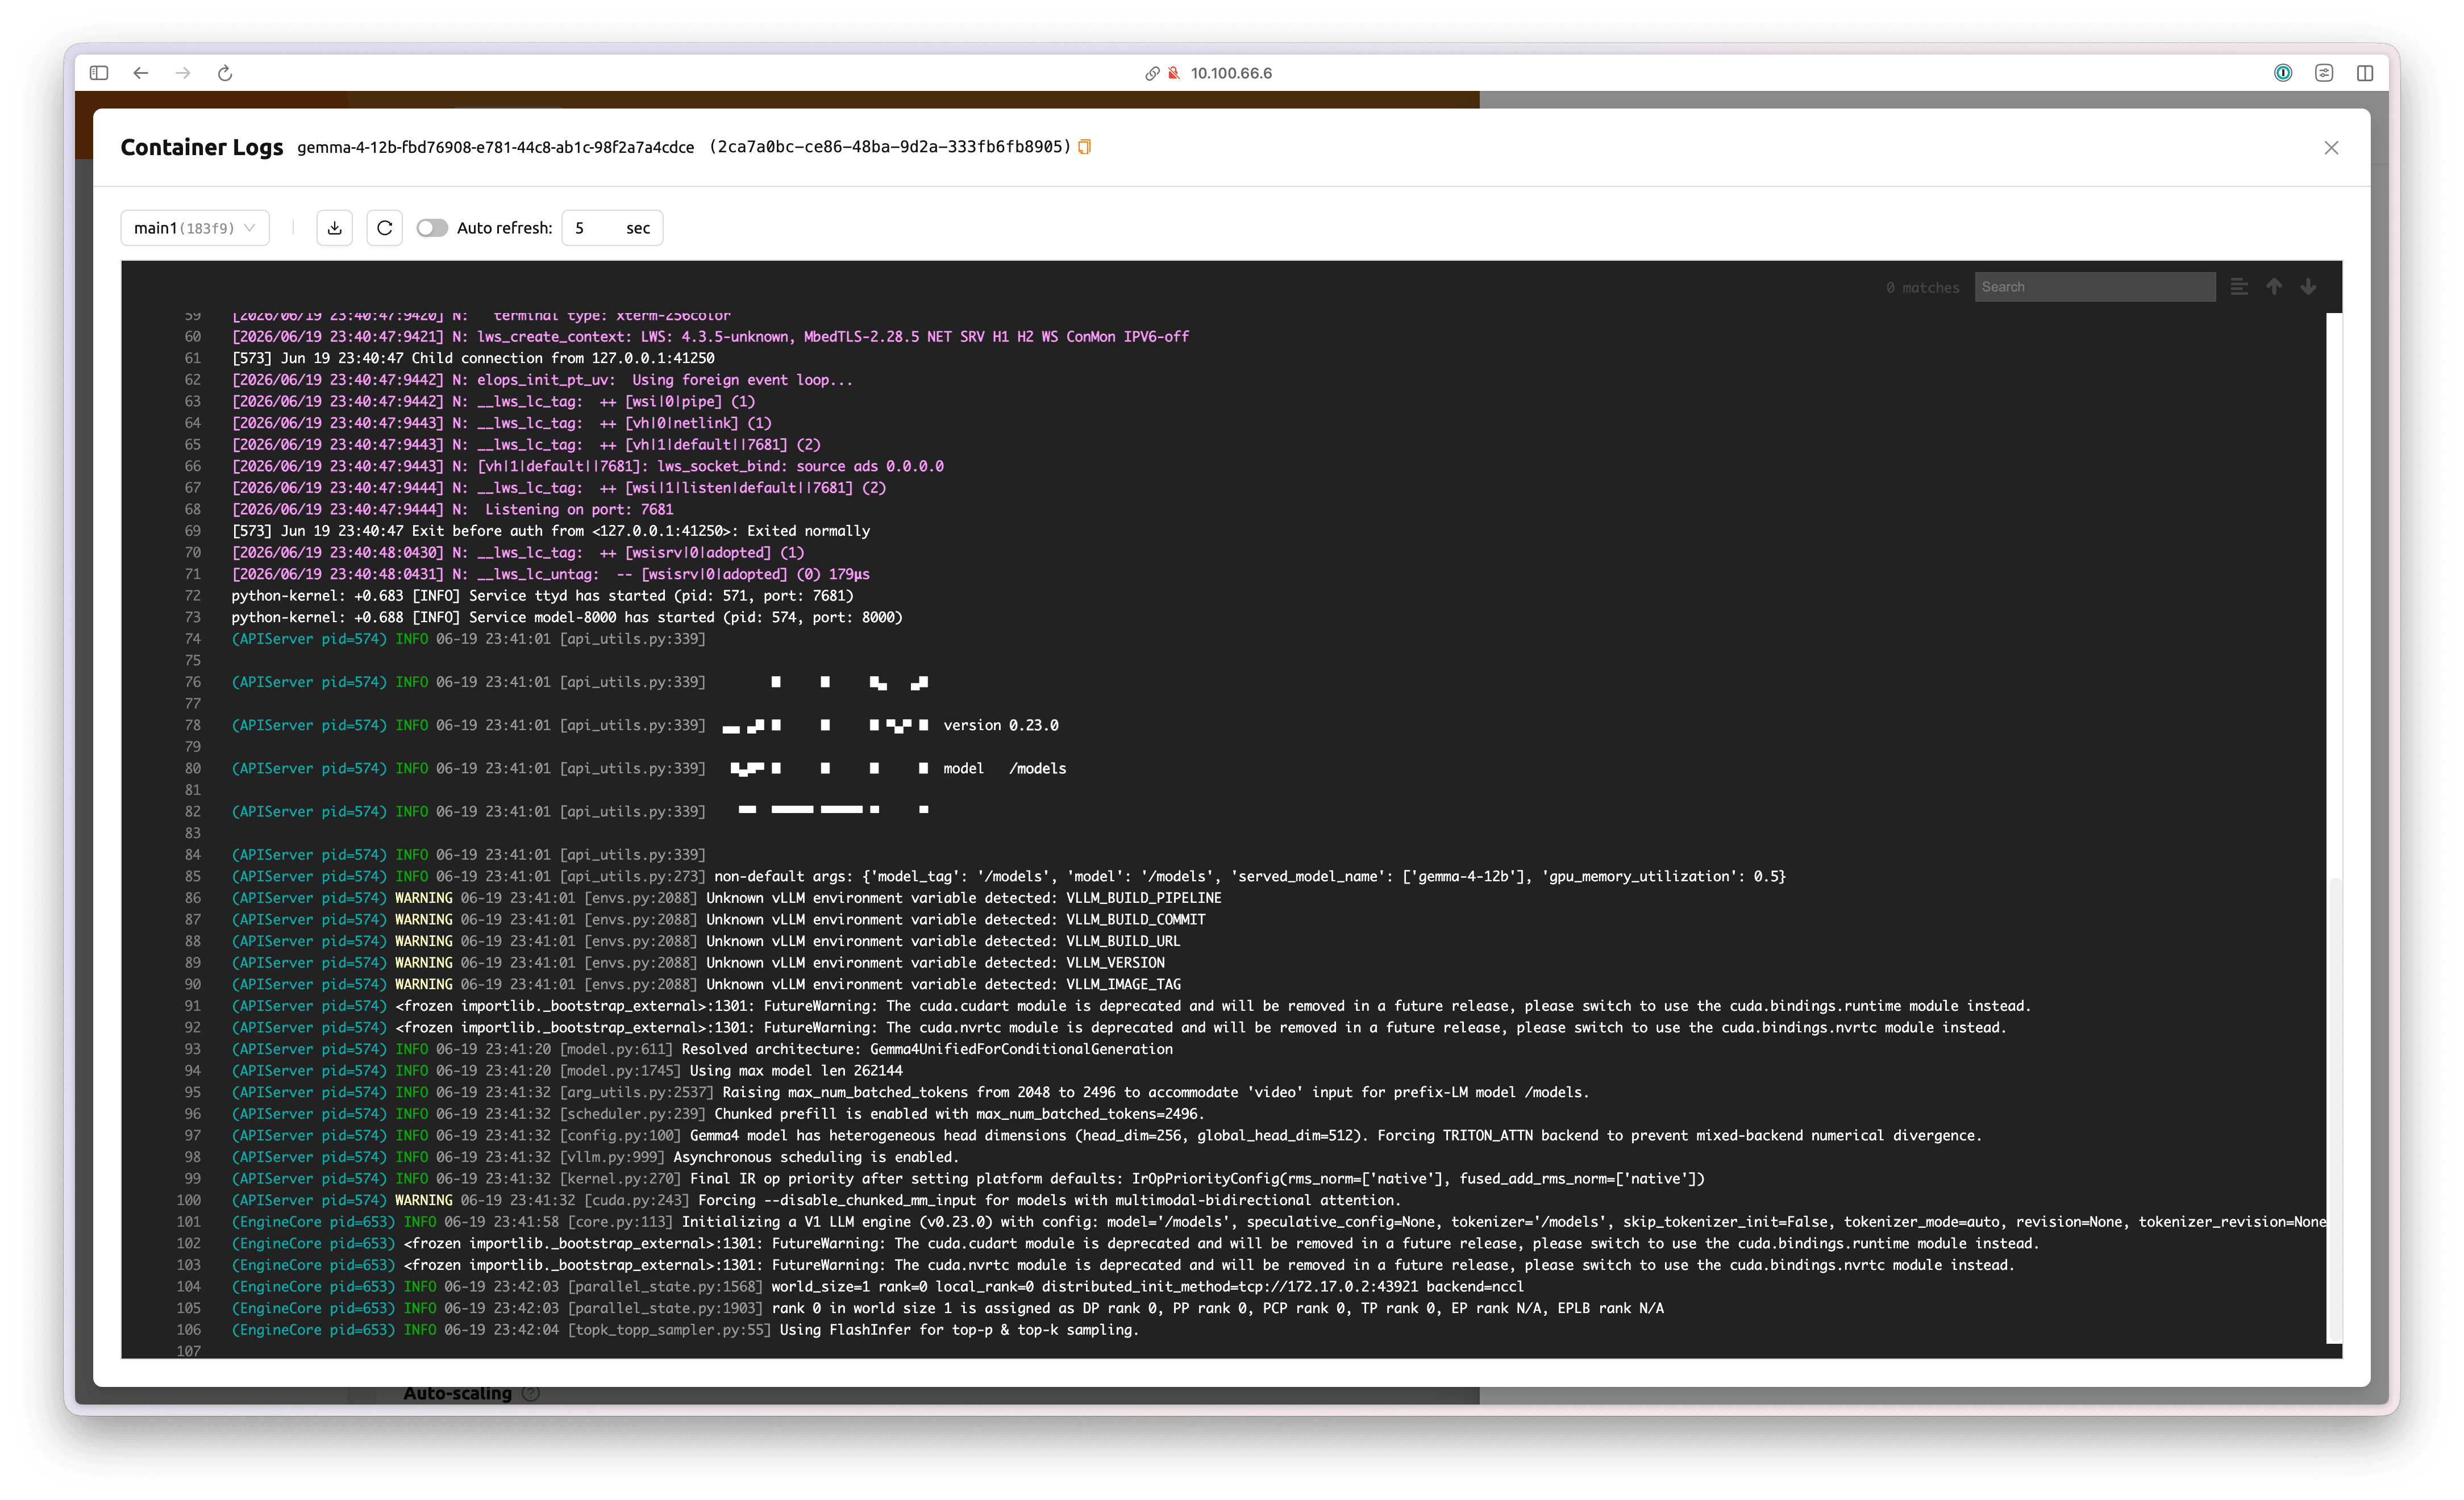Image resolution: width=2464 pixels, height=1500 pixels.
Task: Reload the page in the browser
Action: pos(225,73)
